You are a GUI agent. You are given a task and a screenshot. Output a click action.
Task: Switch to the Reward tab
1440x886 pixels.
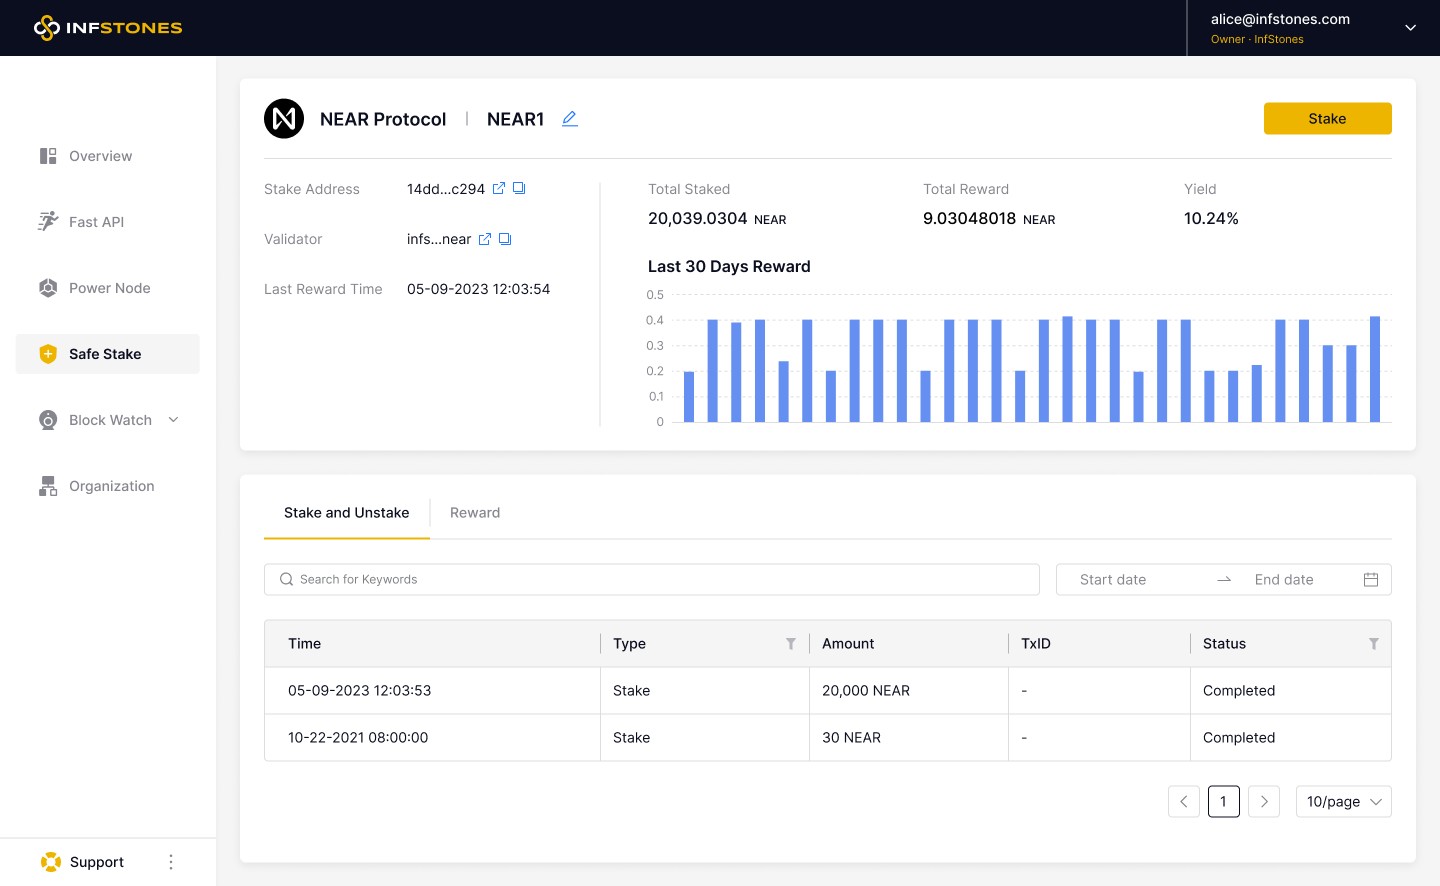pyautogui.click(x=475, y=513)
